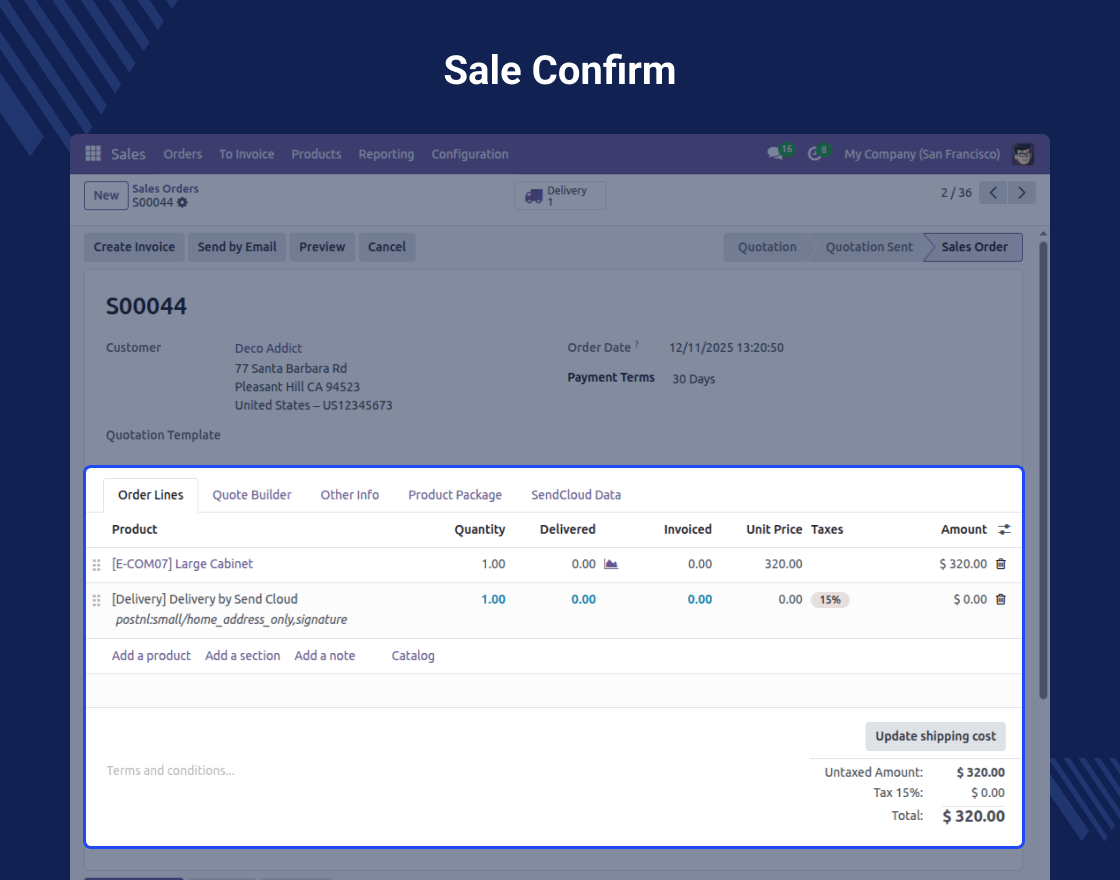Screen dimensions: 1120x880
Task: Click the user avatar in navbar
Action: [1022, 154]
